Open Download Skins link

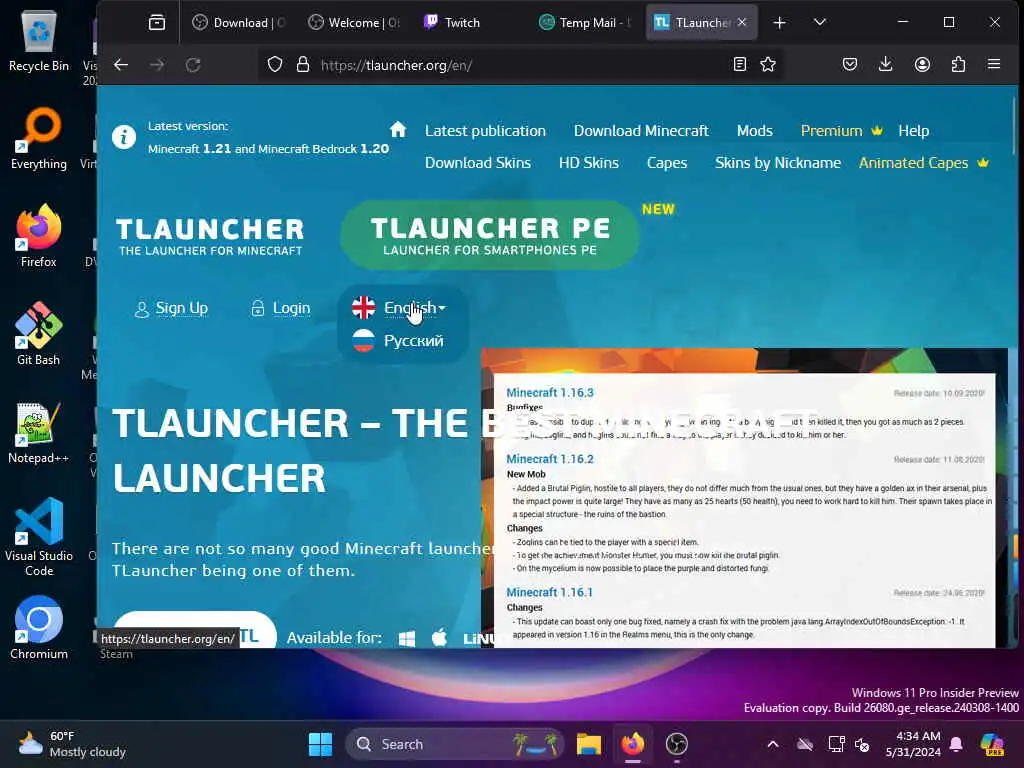[477, 163]
